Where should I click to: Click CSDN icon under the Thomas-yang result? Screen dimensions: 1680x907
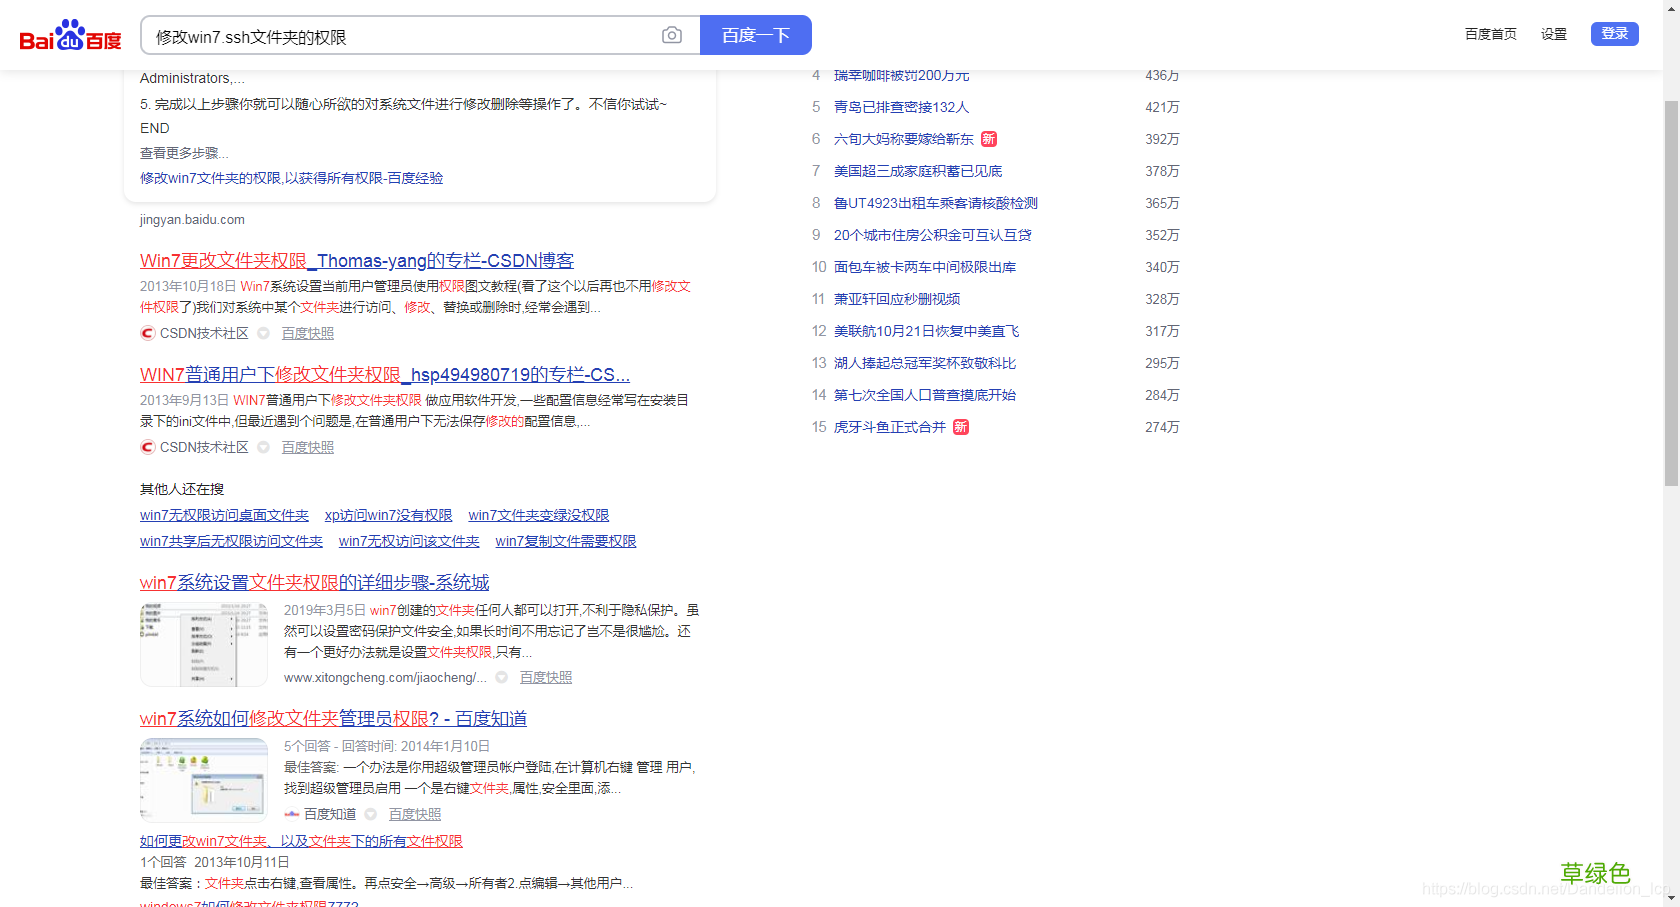[x=147, y=333]
